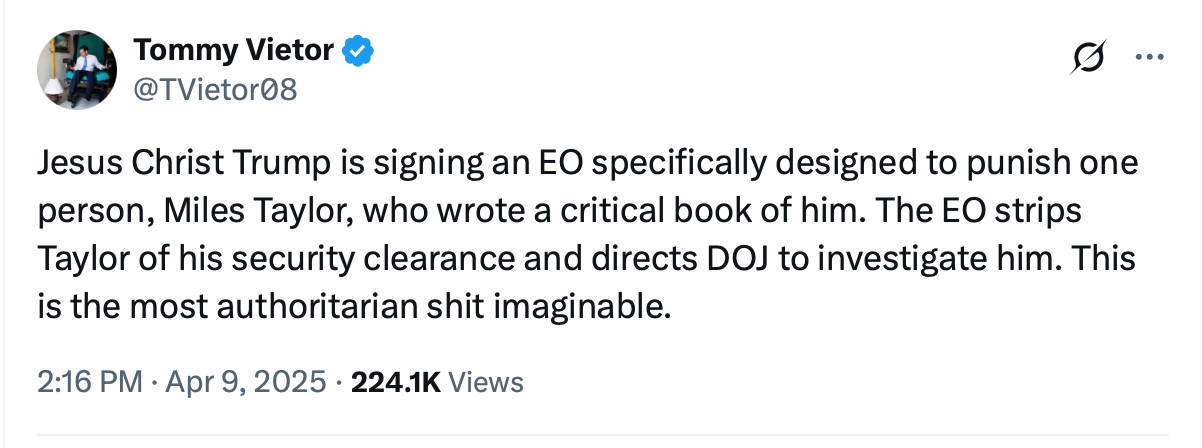The image size is (1202, 448).
Task: Click the Views label
Action: [485, 381]
